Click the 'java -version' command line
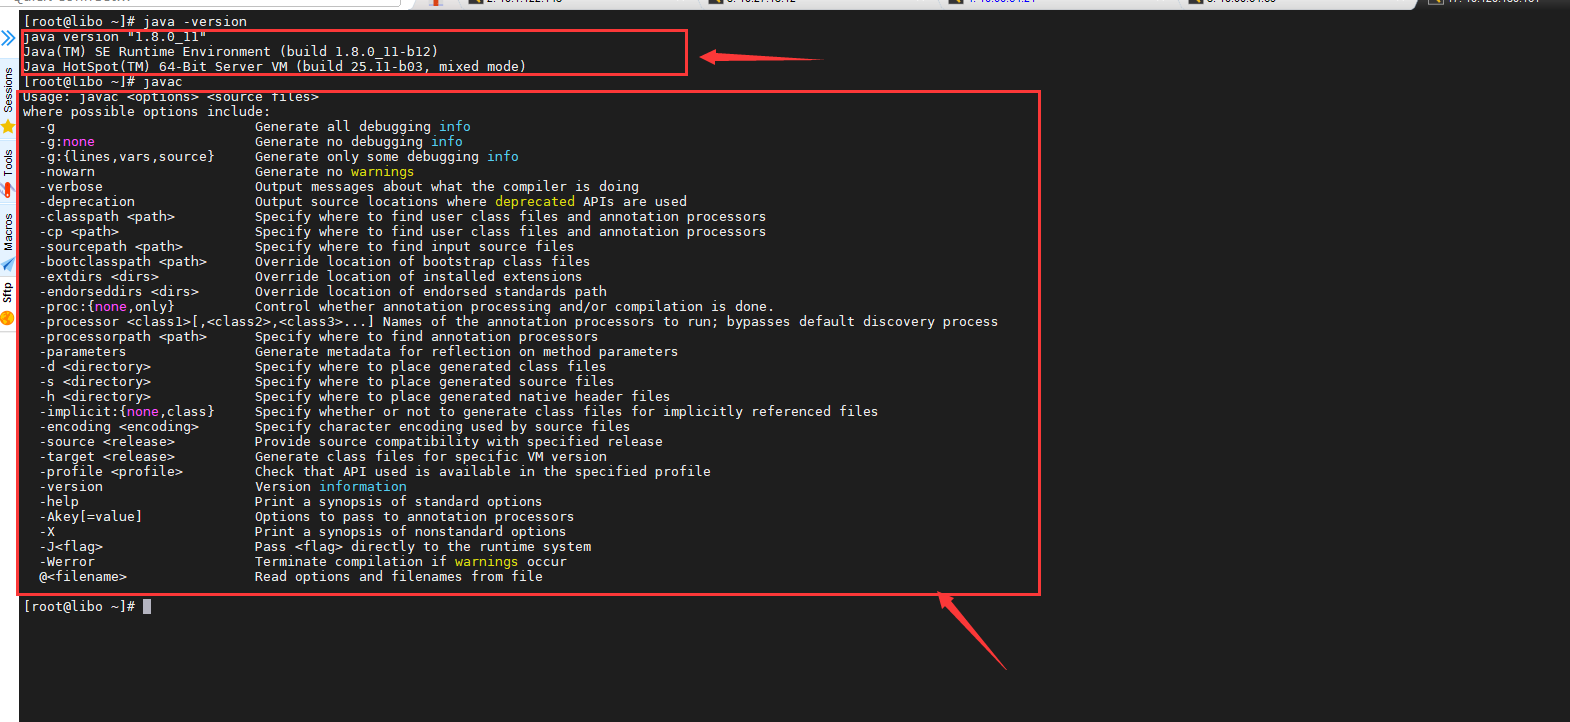This screenshot has width=1570, height=722. coord(135,21)
